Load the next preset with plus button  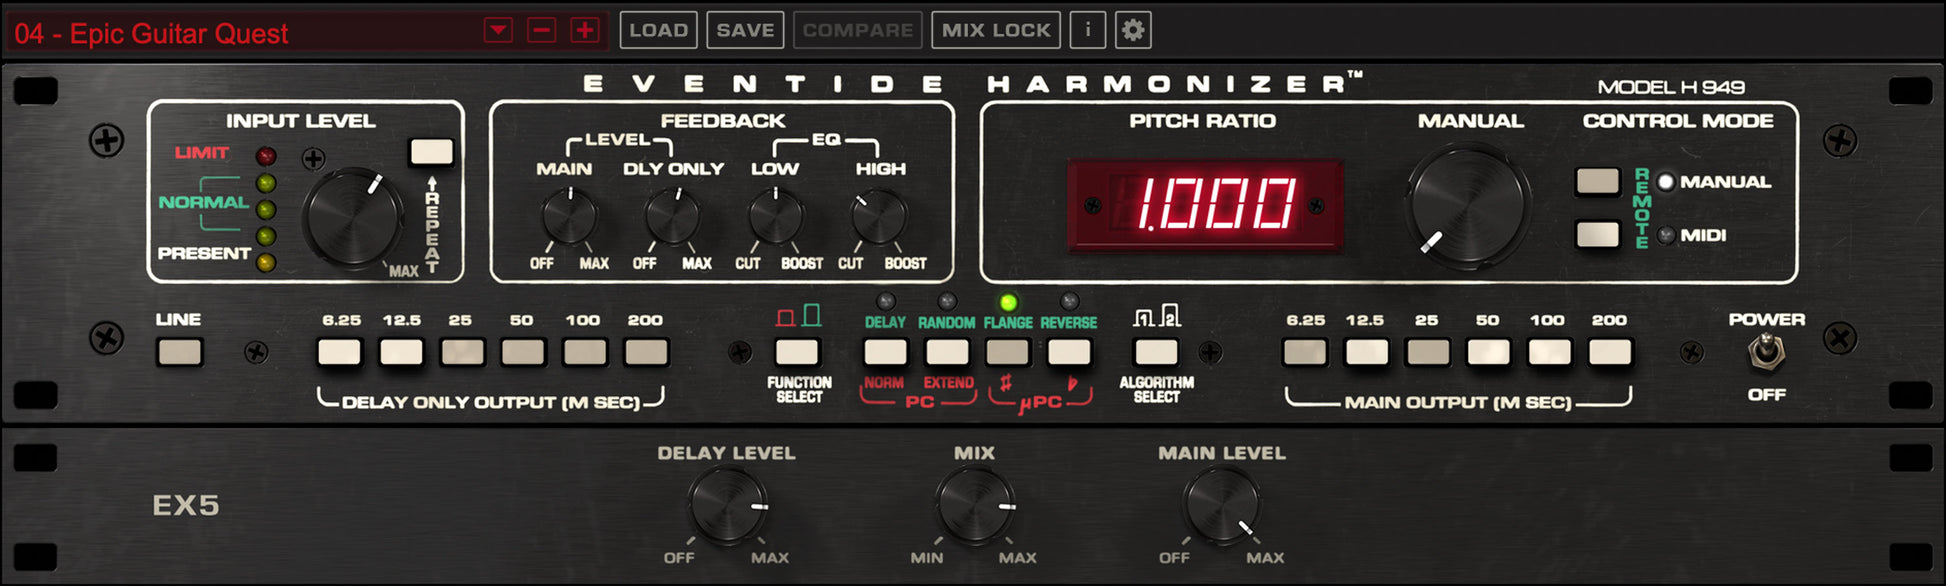(x=585, y=30)
